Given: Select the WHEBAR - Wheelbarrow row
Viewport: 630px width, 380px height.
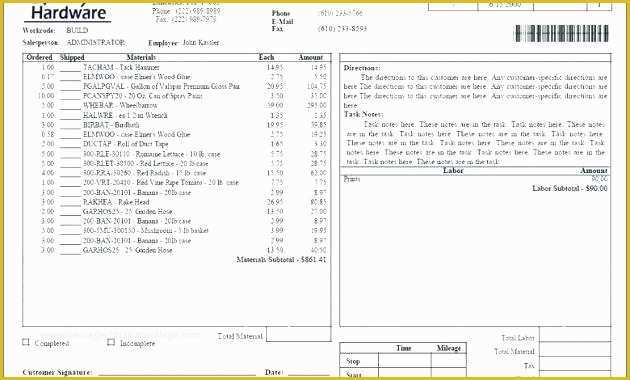Looking at the screenshot, I should click(176, 106).
